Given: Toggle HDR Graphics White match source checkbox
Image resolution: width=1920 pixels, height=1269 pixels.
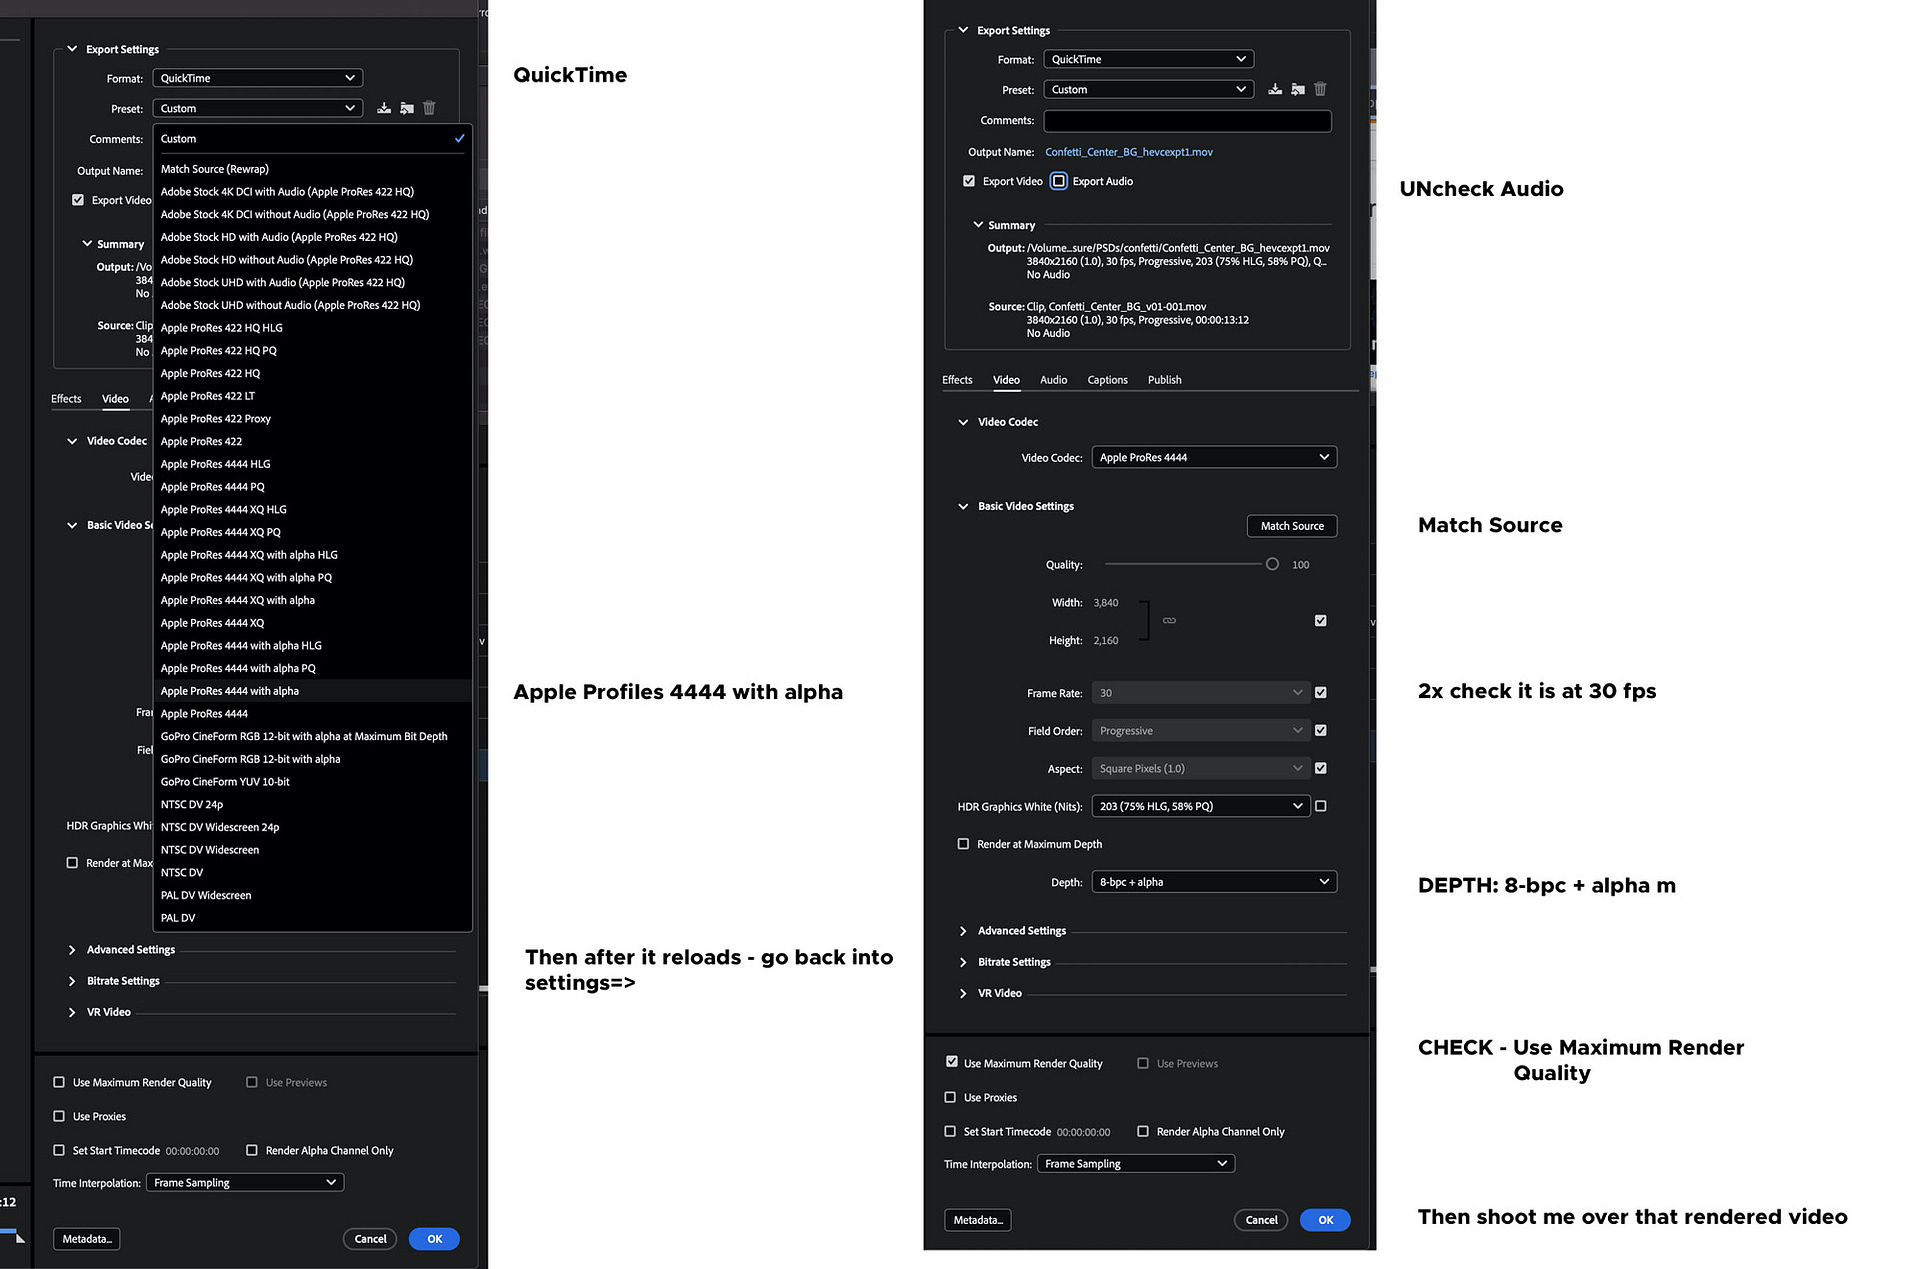Looking at the screenshot, I should [1321, 806].
